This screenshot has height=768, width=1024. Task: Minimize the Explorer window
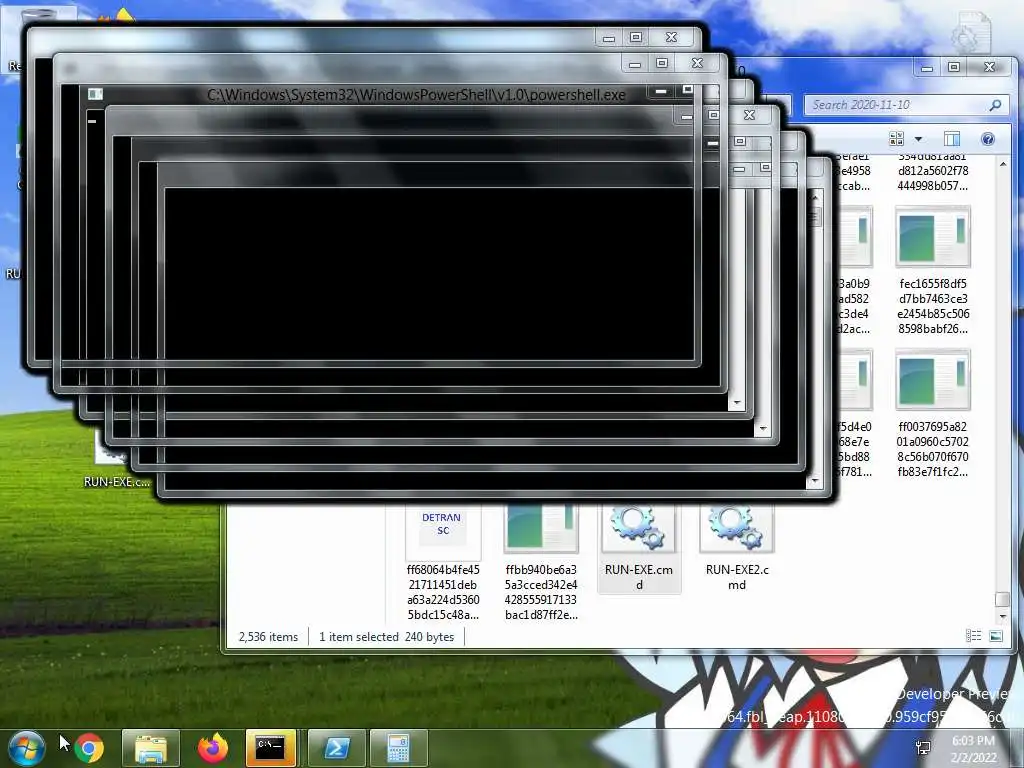(927, 67)
